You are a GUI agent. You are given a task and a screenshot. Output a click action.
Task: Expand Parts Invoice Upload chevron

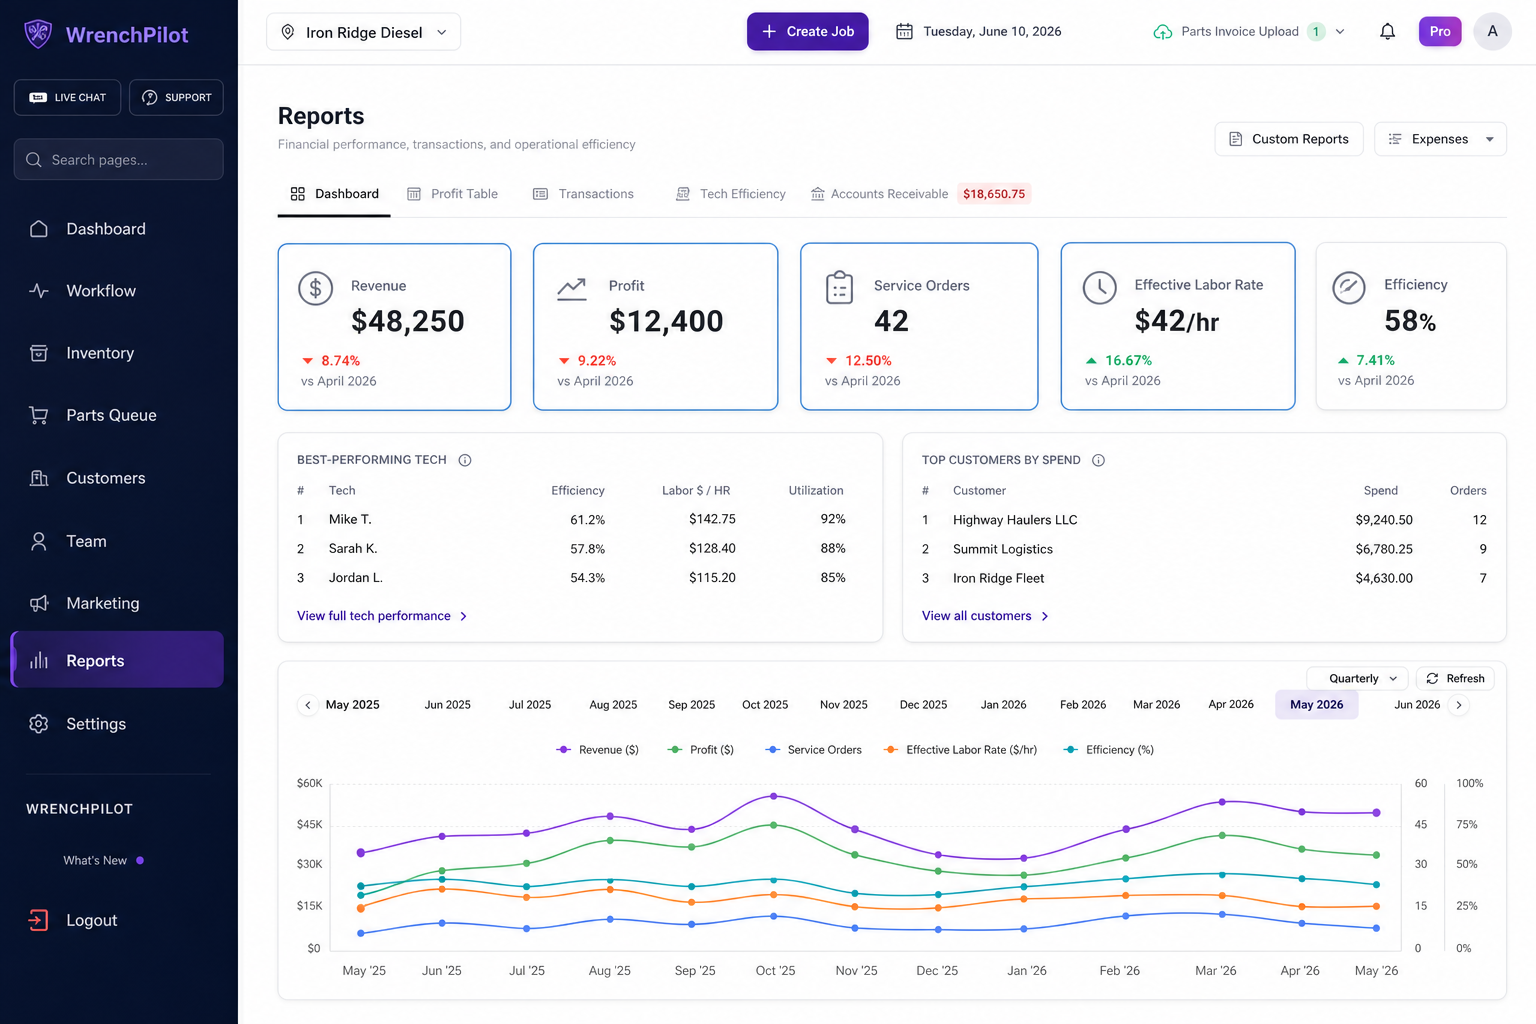tap(1340, 32)
